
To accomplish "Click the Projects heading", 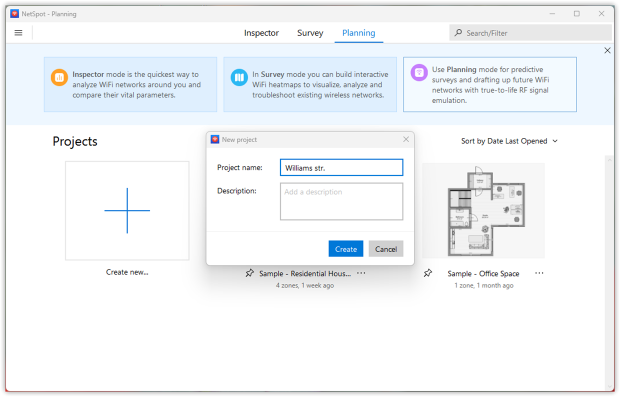I will (x=75, y=142).
